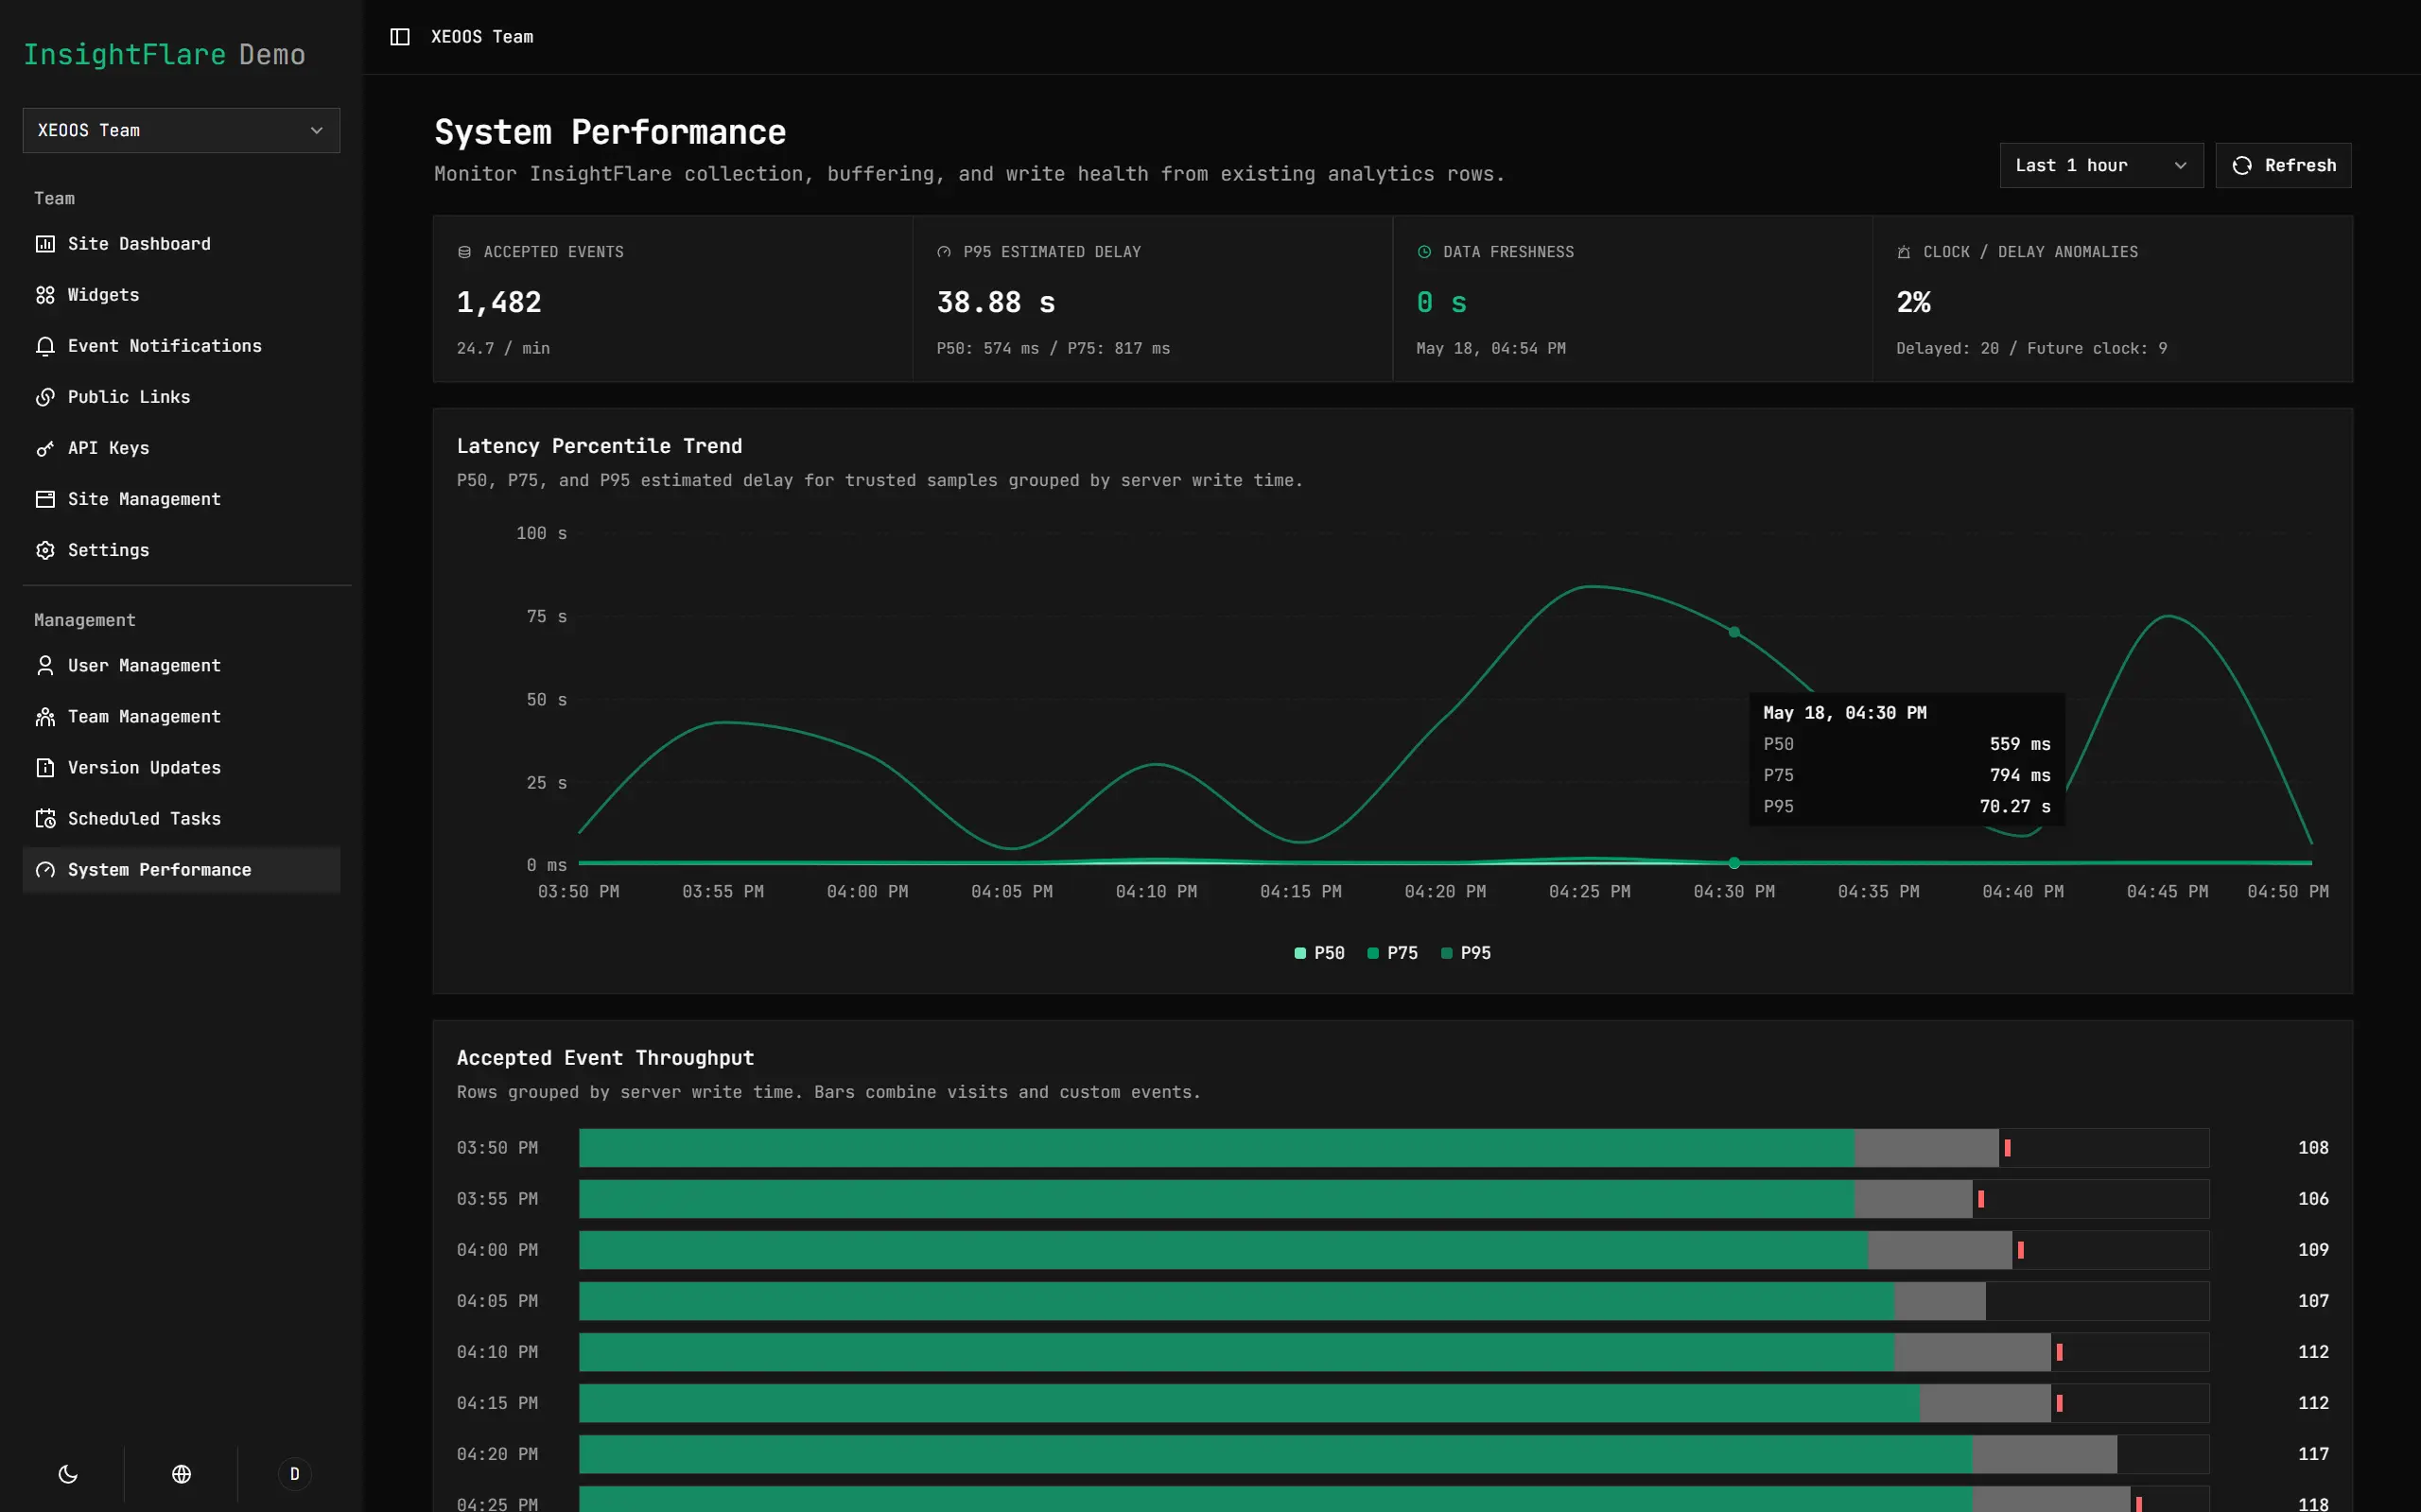
Task: Toggle P95 series in chart legend
Action: click(x=1466, y=953)
